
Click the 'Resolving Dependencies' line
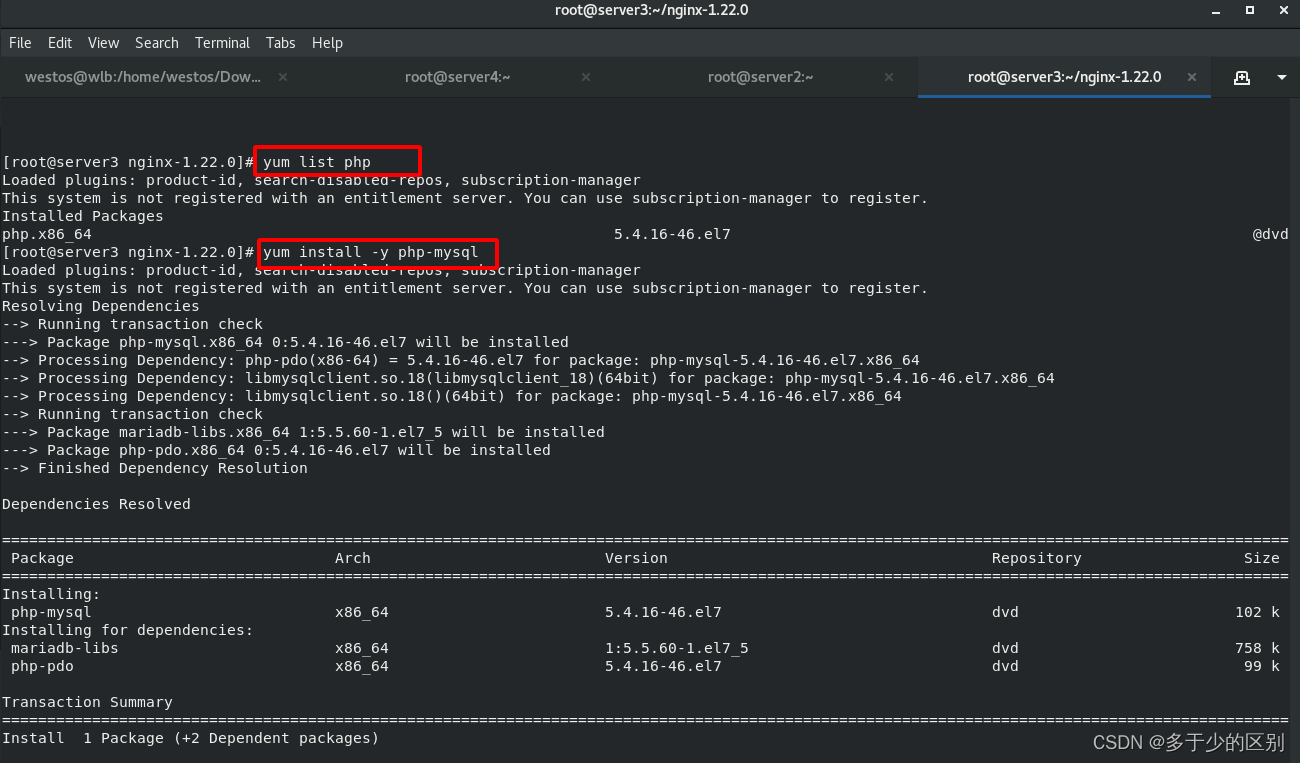point(101,306)
